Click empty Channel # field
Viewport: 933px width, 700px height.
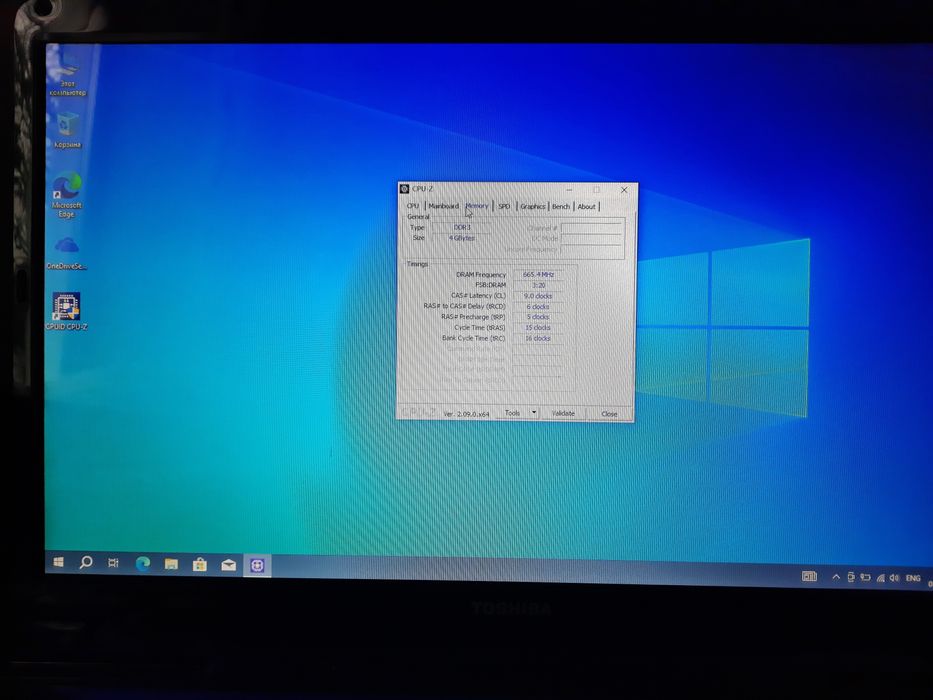click(x=591, y=228)
